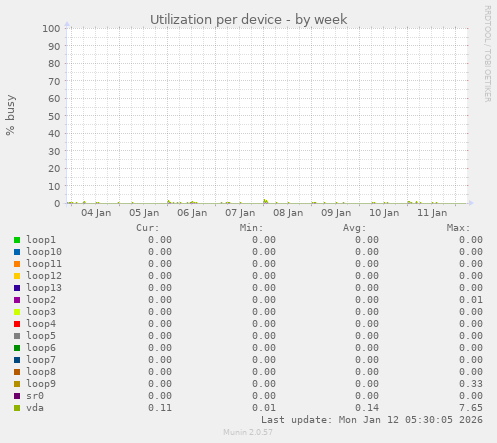Select the loop2 legend label

(41, 300)
